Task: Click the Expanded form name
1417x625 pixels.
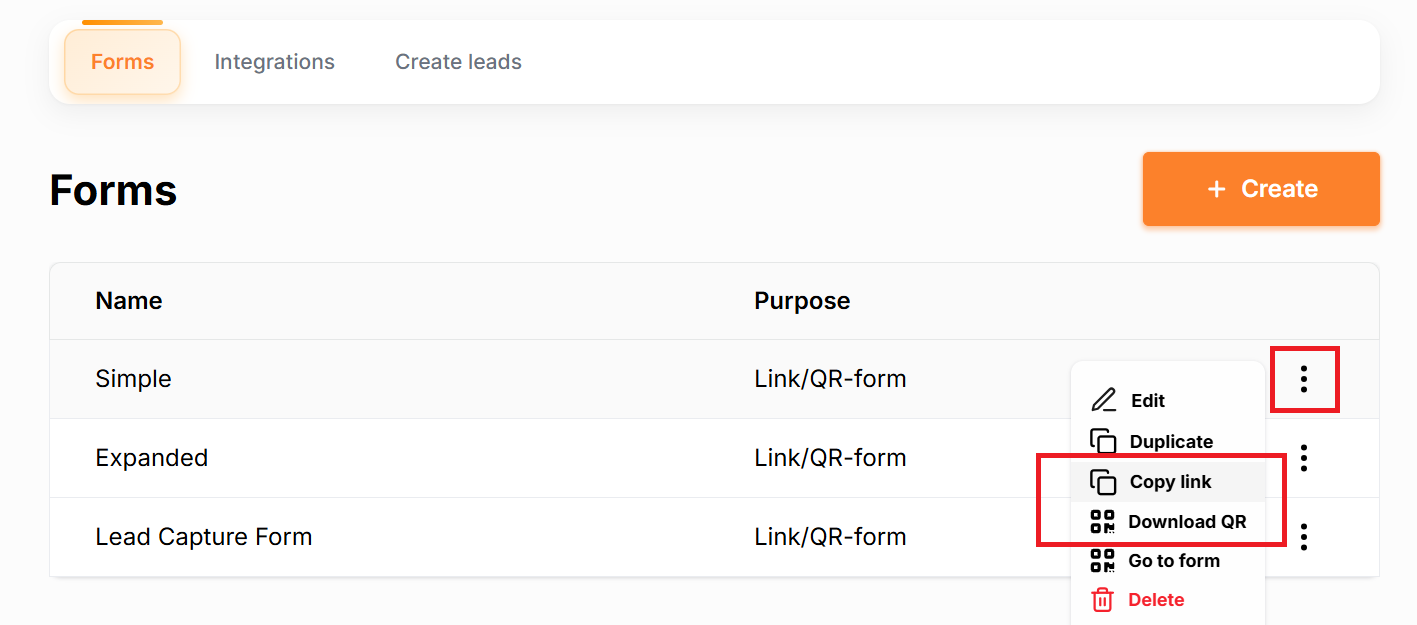Action: 151,458
